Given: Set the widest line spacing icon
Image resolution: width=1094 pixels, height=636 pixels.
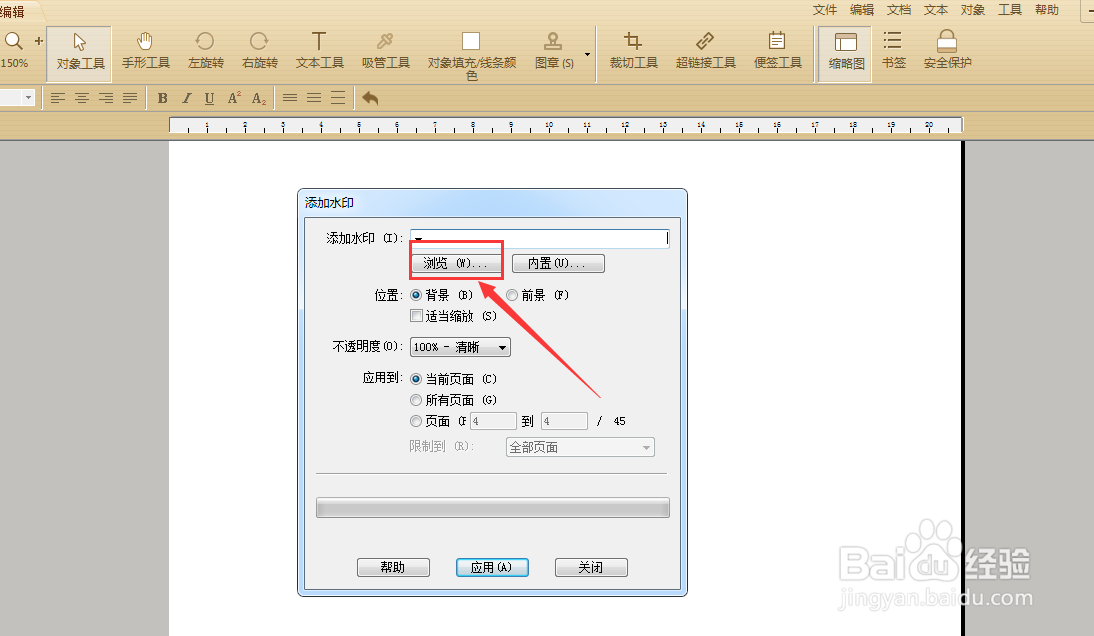Looking at the screenshot, I should pyautogui.click(x=338, y=98).
